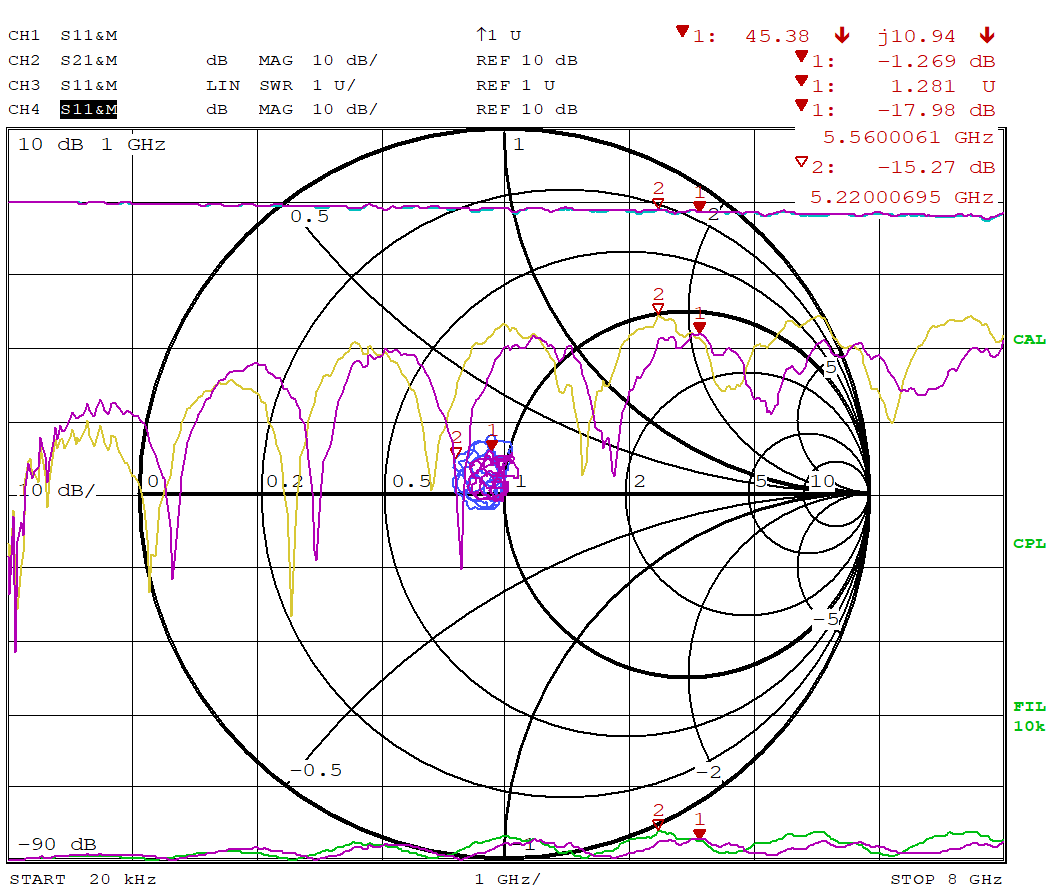Click the '-2' reactance label on the Smith chart
Image resolution: width=1058 pixels, height=892 pixels.
pos(708,772)
